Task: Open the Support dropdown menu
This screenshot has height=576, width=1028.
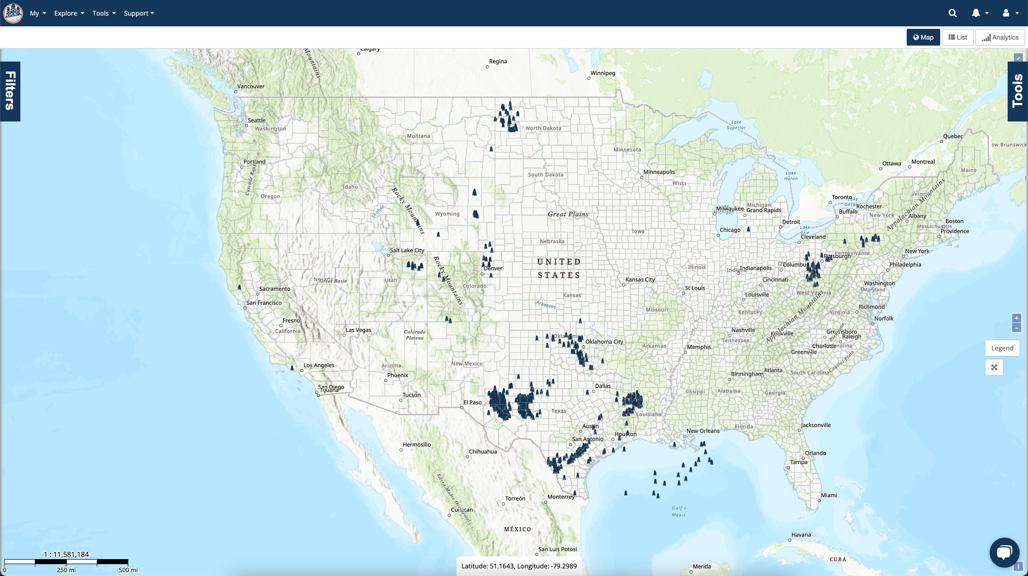Action: pos(136,13)
